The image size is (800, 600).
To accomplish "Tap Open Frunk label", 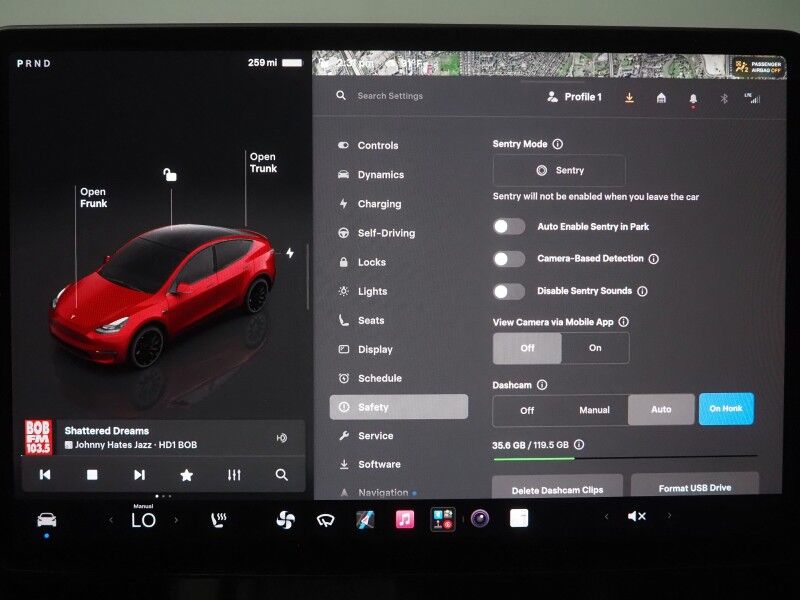I will tap(93, 197).
